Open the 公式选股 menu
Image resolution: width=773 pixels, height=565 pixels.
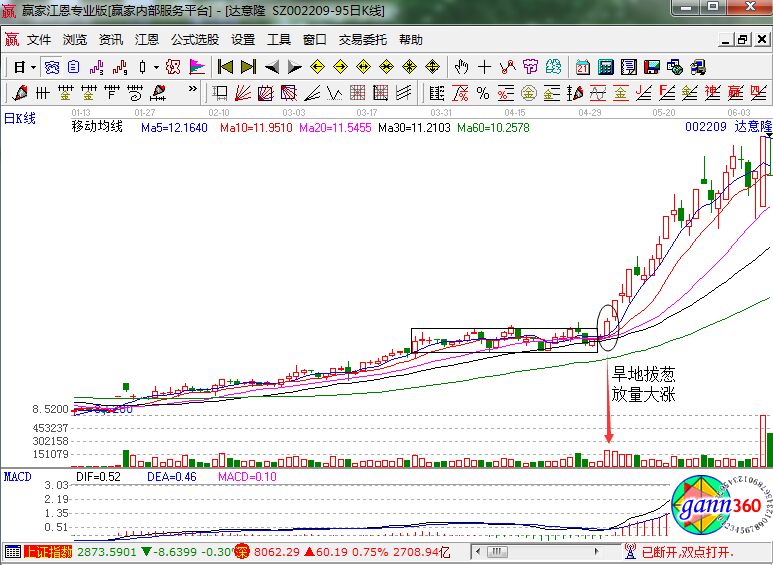click(194, 40)
